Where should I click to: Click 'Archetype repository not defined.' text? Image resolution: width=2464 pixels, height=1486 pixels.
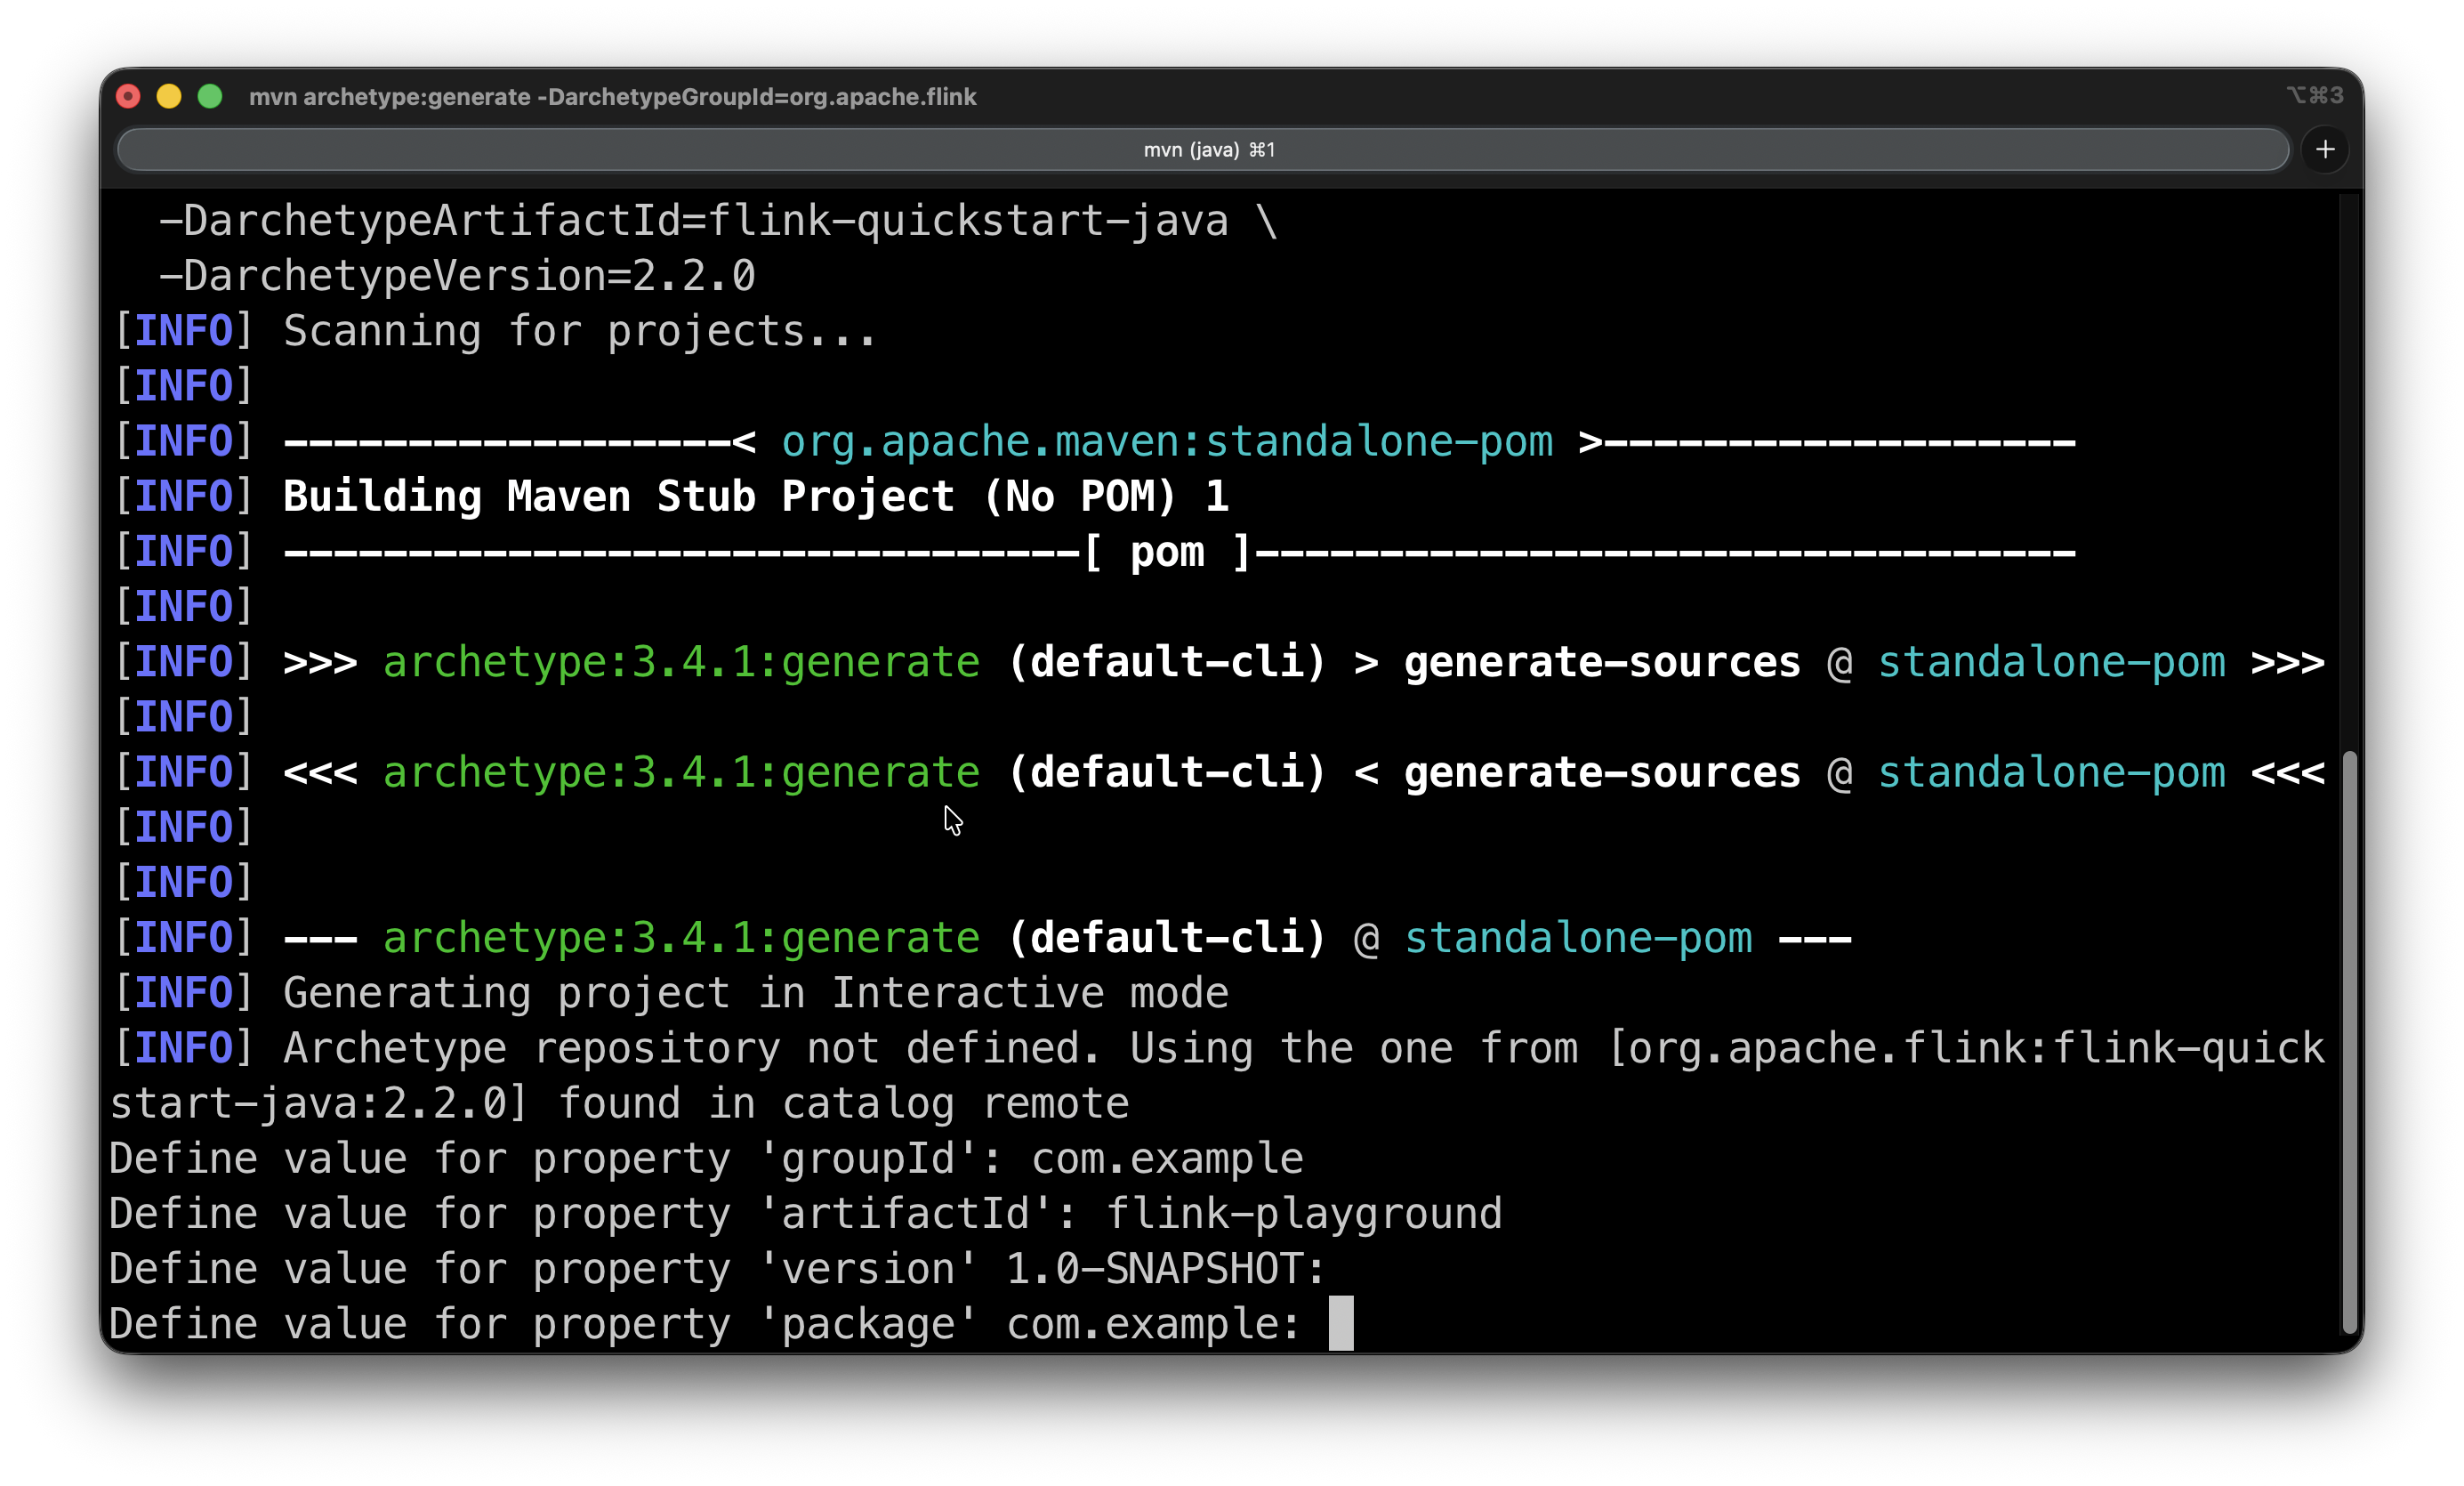point(692,1048)
